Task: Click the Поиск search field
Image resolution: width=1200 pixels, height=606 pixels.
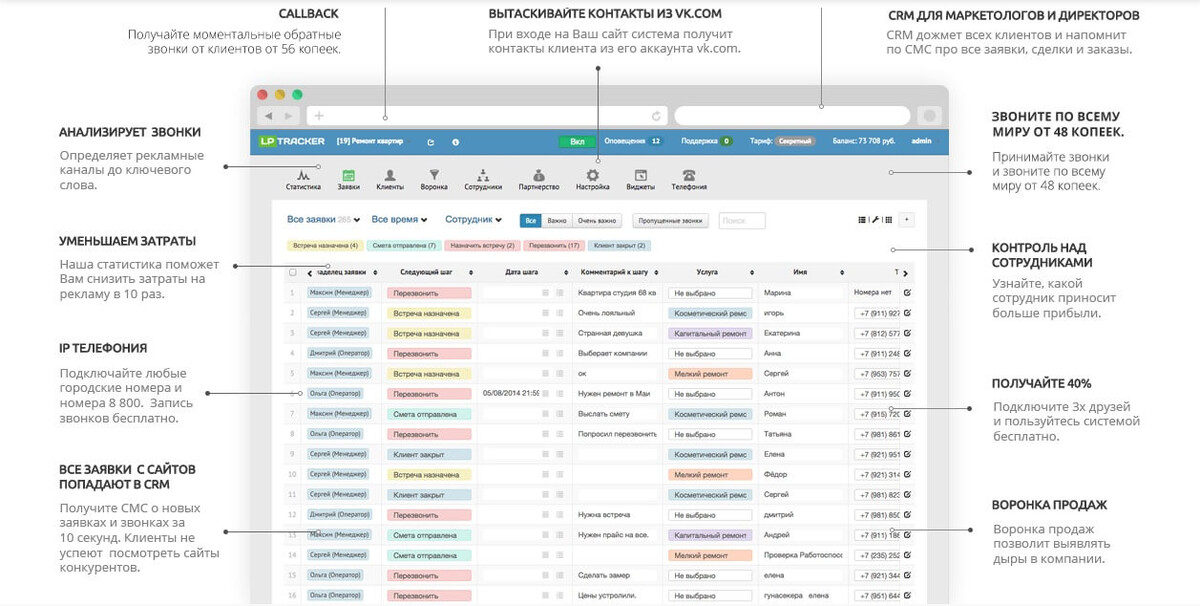Action: click(x=742, y=220)
